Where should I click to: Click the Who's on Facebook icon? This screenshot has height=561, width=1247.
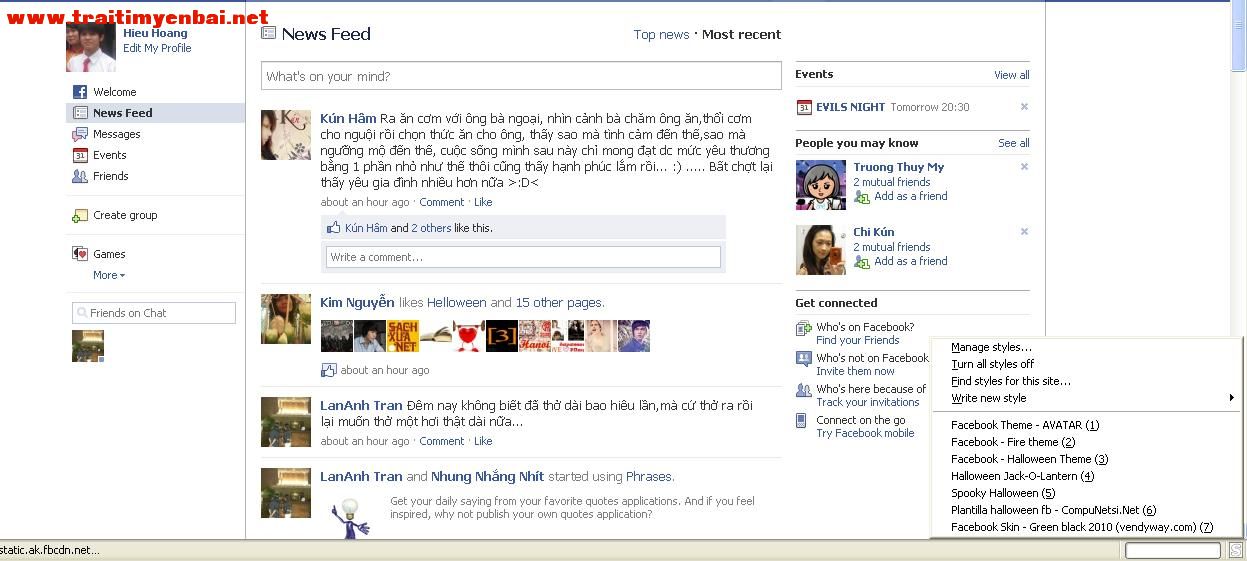coord(803,329)
